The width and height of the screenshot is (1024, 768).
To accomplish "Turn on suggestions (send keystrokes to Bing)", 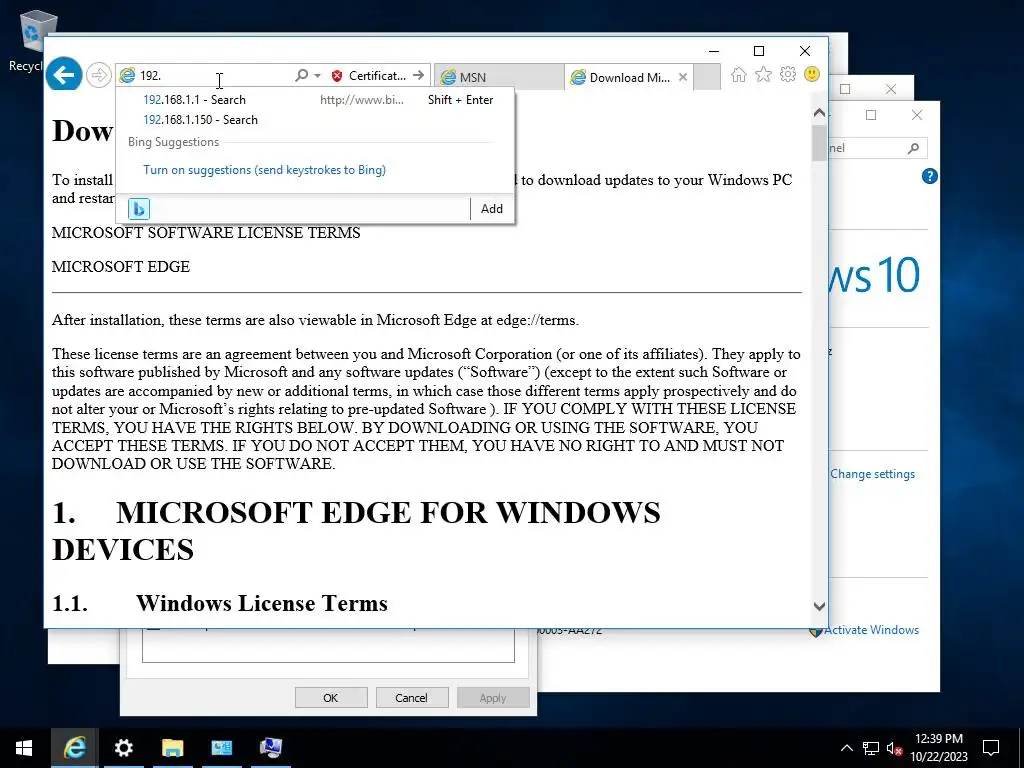I will pos(264,170).
